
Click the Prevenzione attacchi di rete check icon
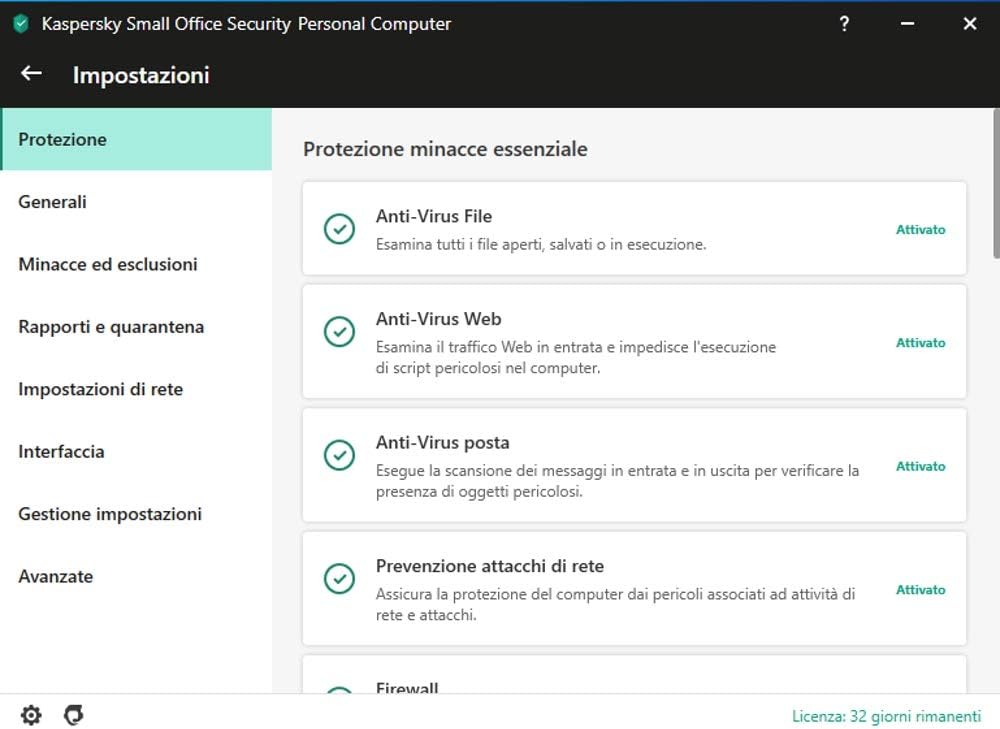tap(339, 578)
